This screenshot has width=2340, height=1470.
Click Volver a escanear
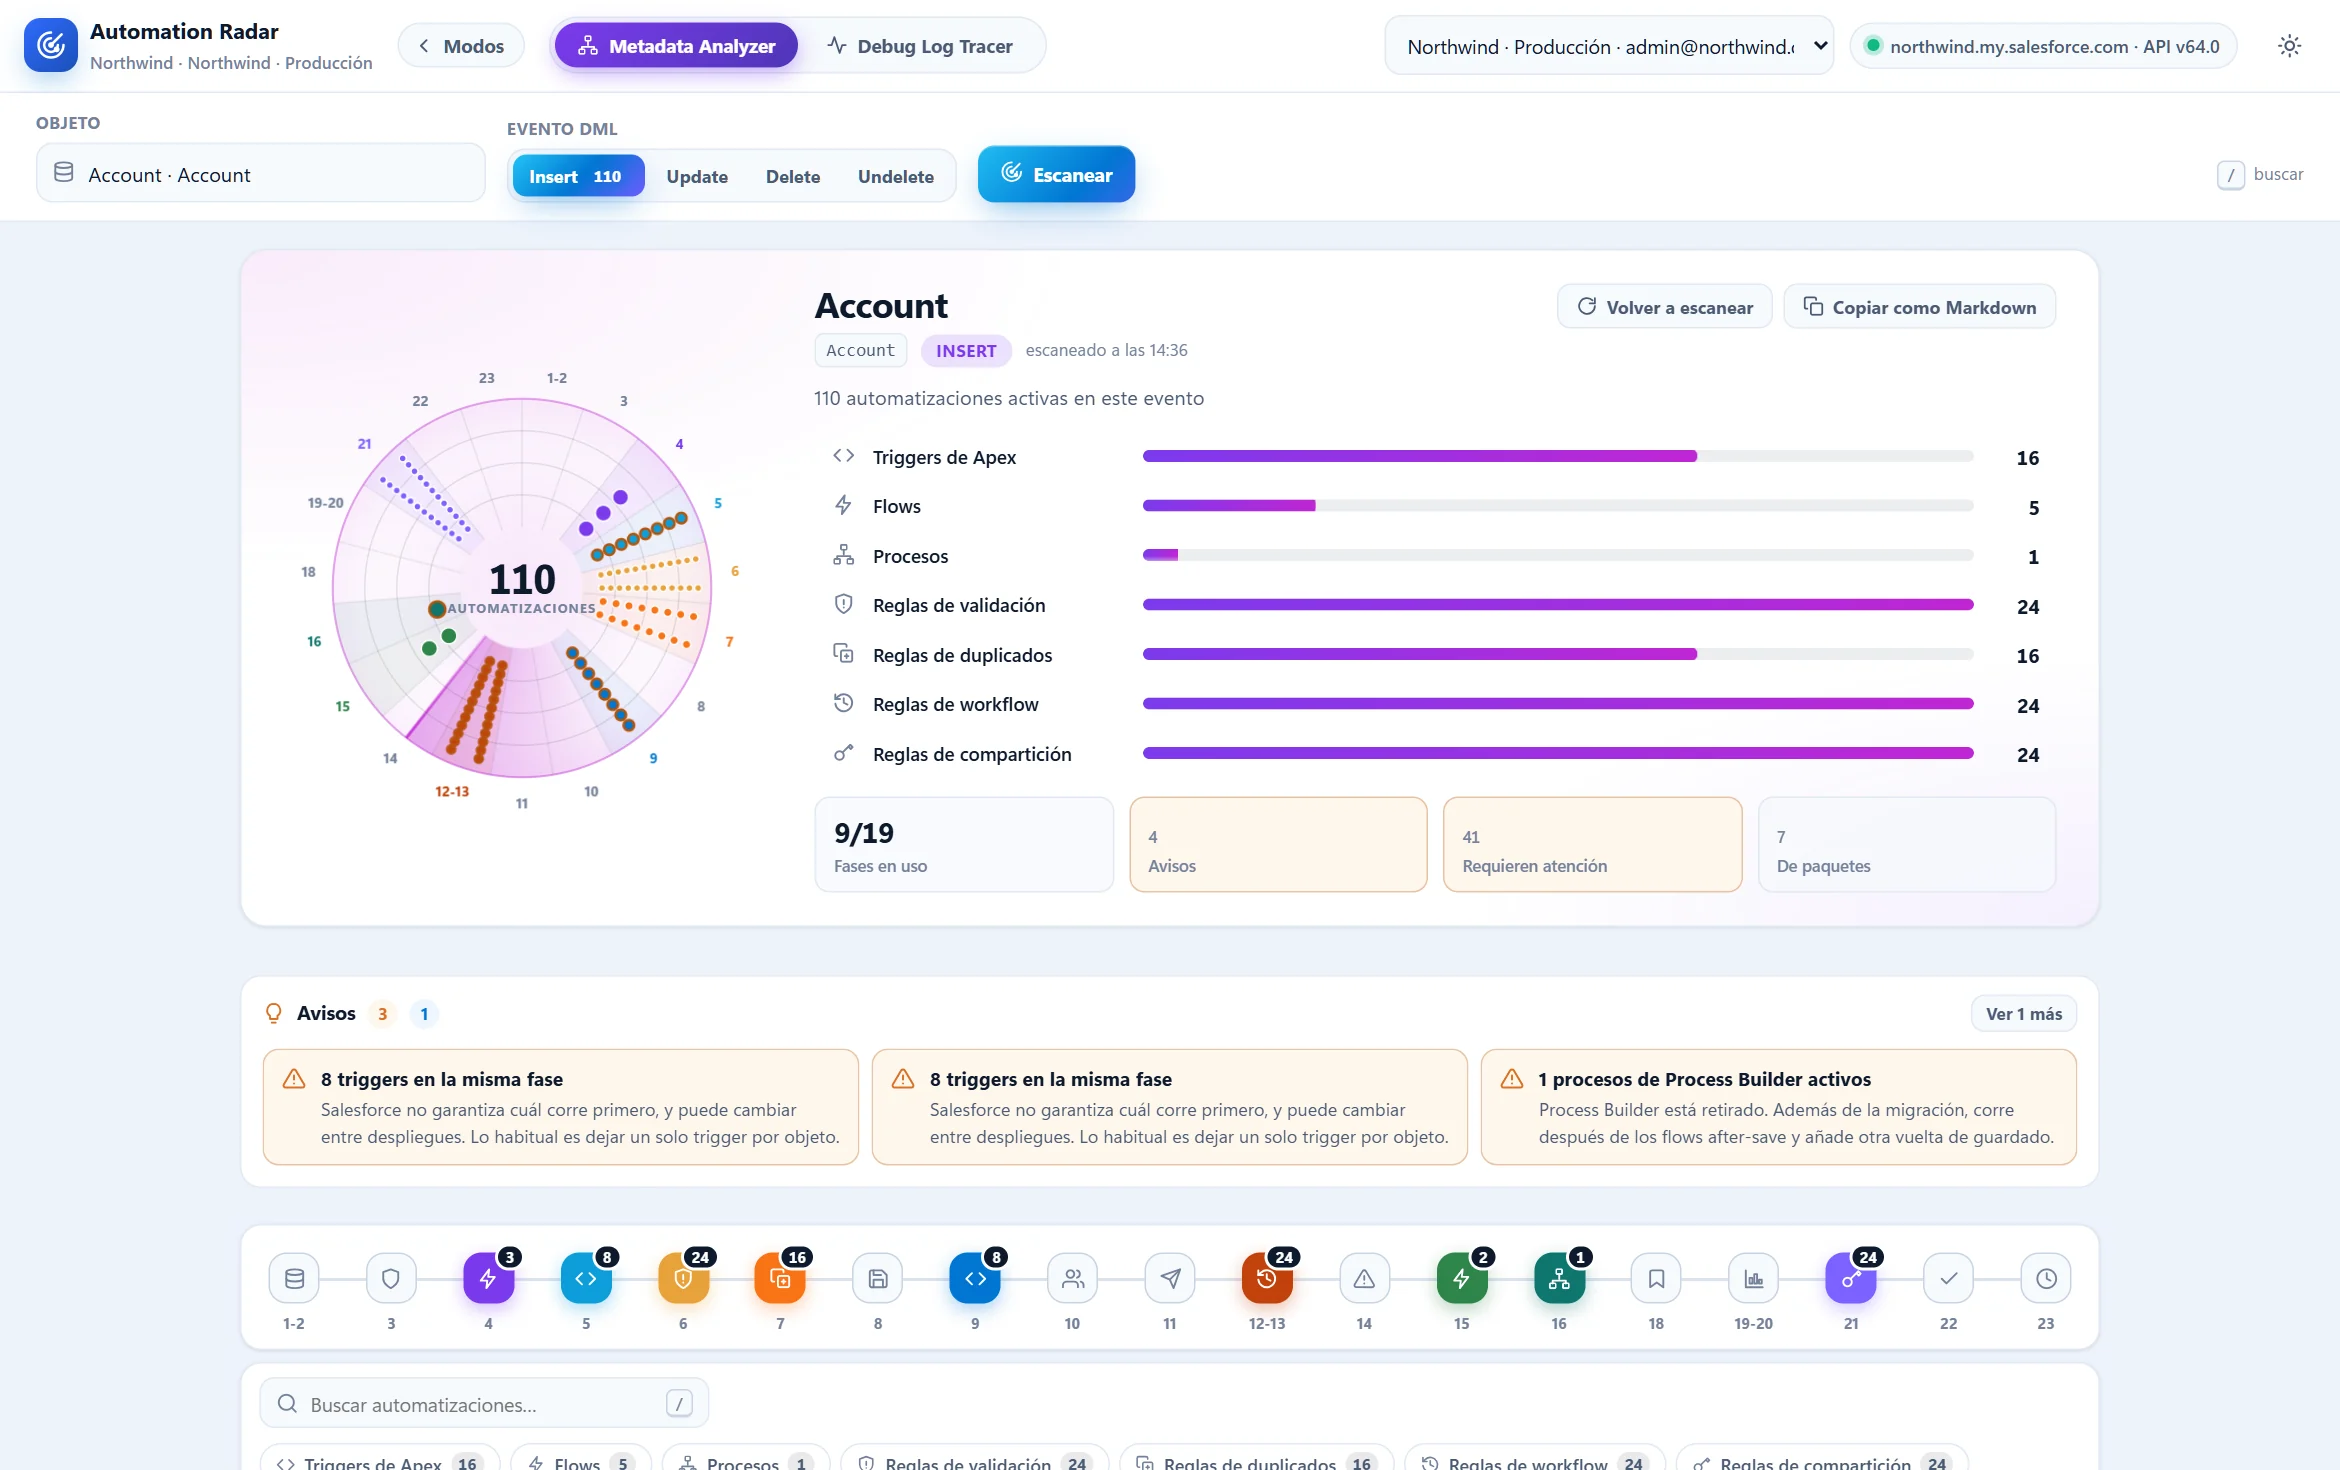tap(1664, 307)
